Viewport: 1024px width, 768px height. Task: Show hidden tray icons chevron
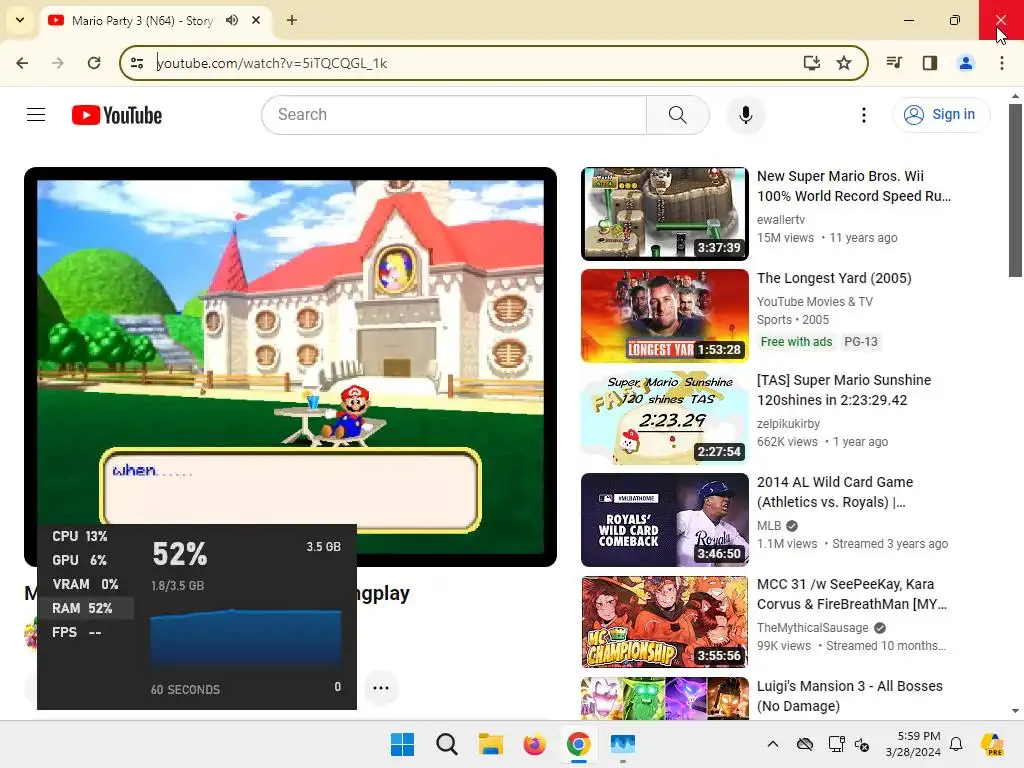pos(773,744)
